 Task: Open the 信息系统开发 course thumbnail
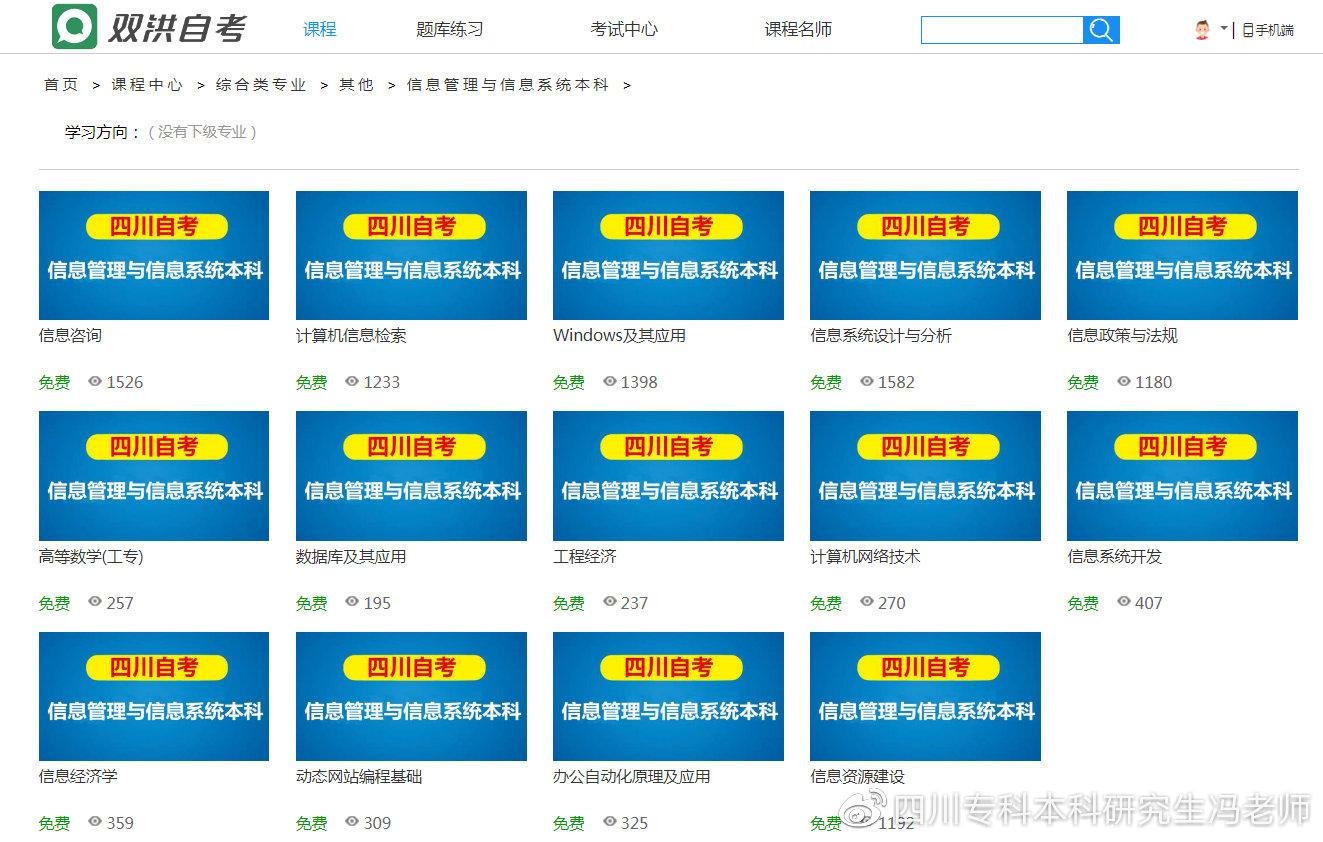point(1182,476)
